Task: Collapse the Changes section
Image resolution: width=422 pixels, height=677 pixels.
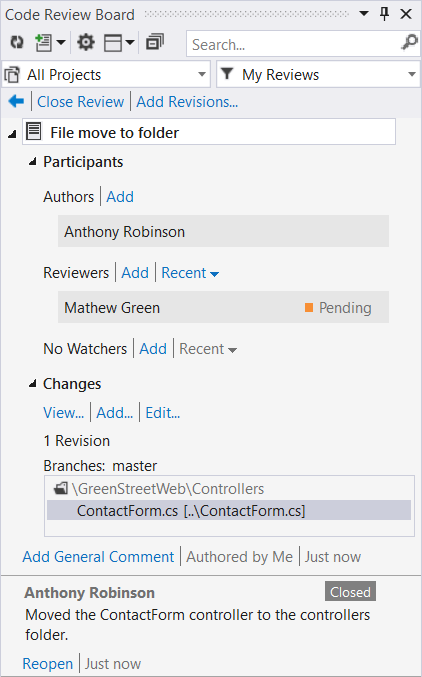Action: 32,384
